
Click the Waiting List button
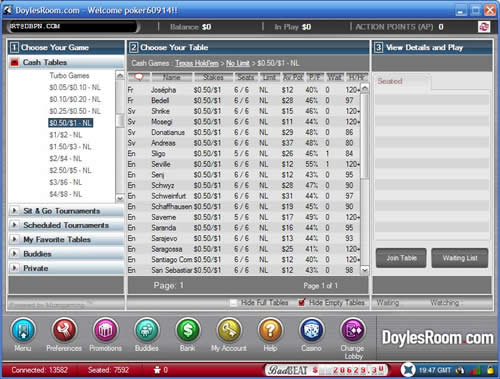click(x=460, y=258)
